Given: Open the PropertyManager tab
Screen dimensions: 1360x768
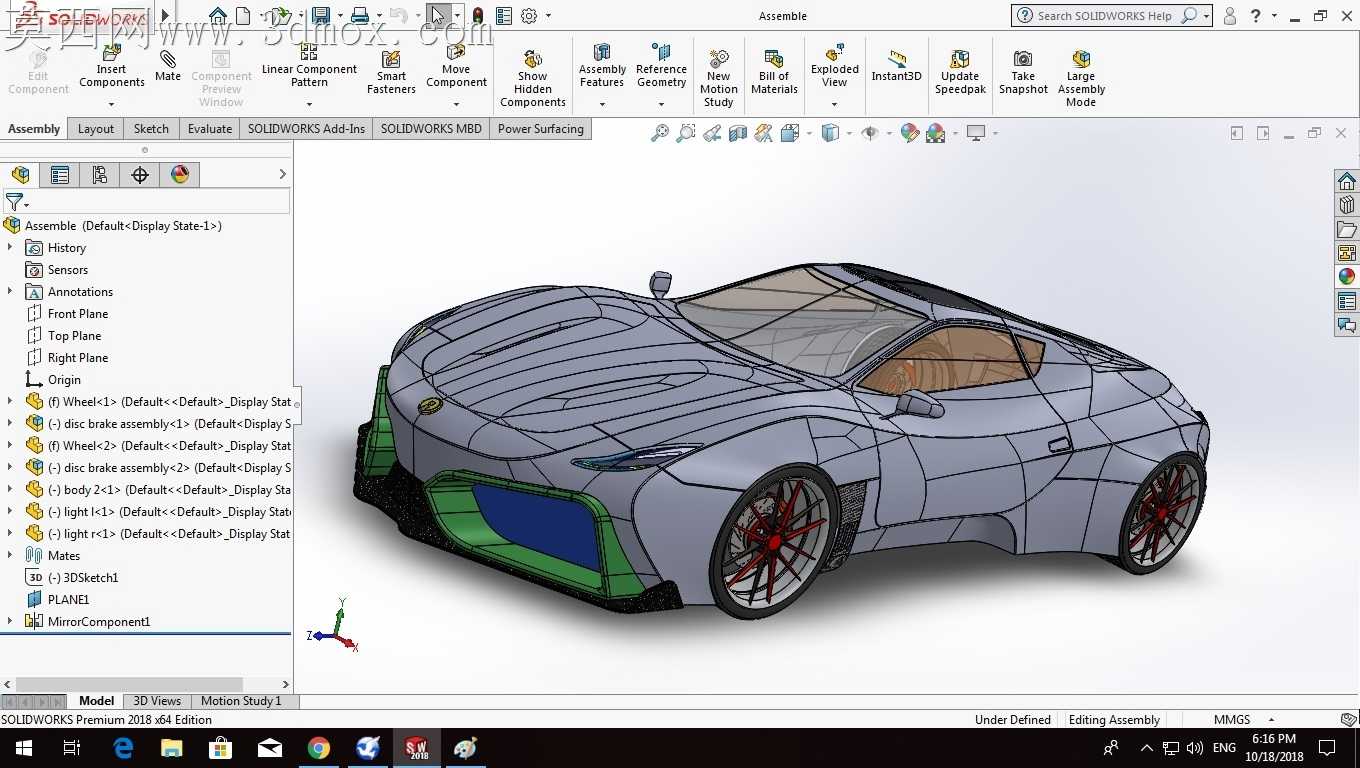Looking at the screenshot, I should tap(60, 175).
